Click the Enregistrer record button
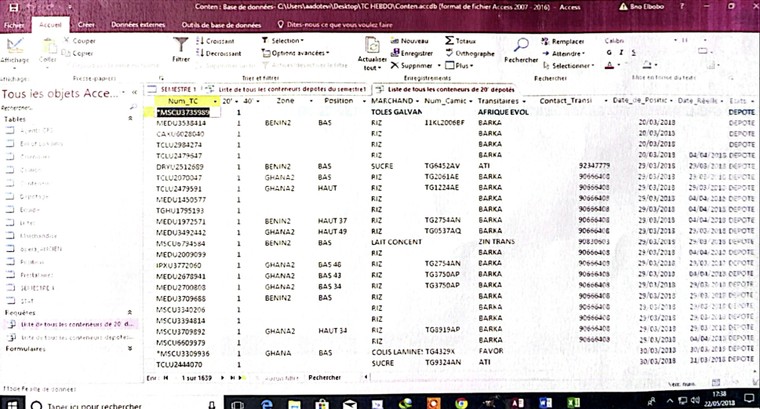Viewport: 760px width, 409px height. pyautogui.click(x=410, y=53)
